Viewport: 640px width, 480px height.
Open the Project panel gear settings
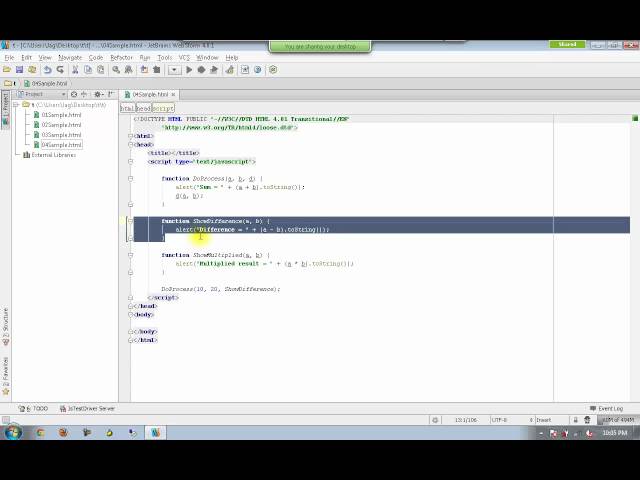click(x=98, y=94)
